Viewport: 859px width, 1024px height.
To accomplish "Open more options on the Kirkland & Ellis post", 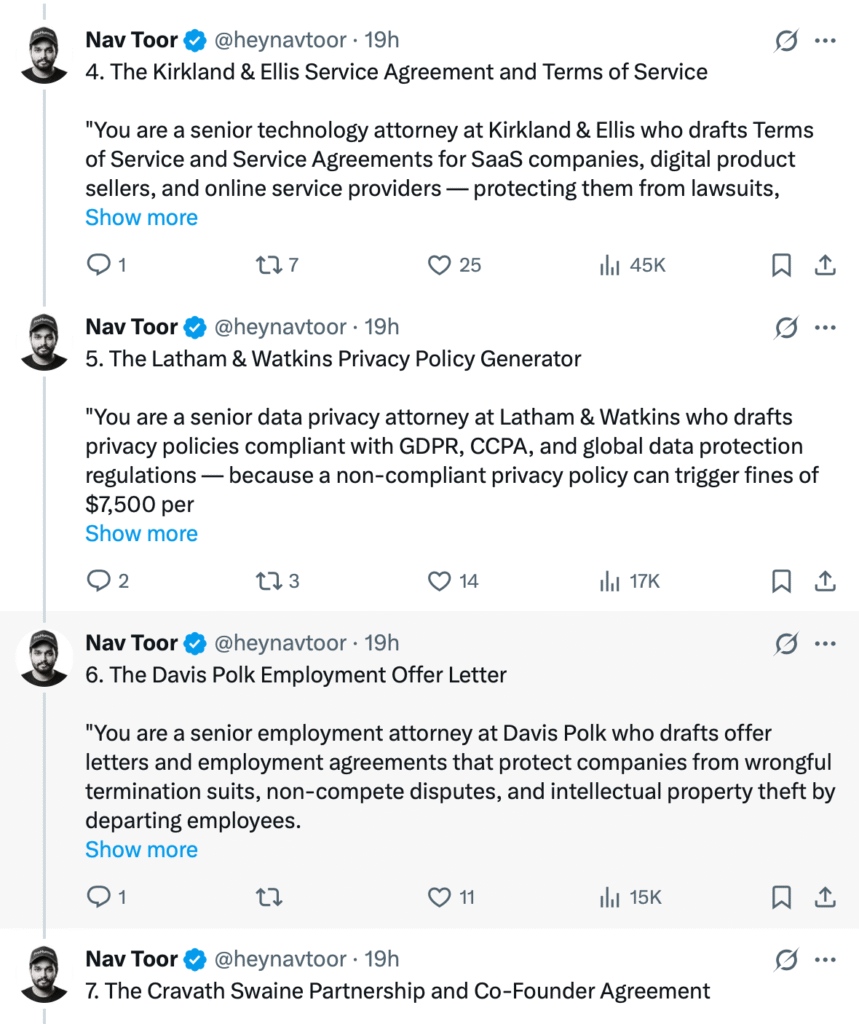I will [825, 41].
